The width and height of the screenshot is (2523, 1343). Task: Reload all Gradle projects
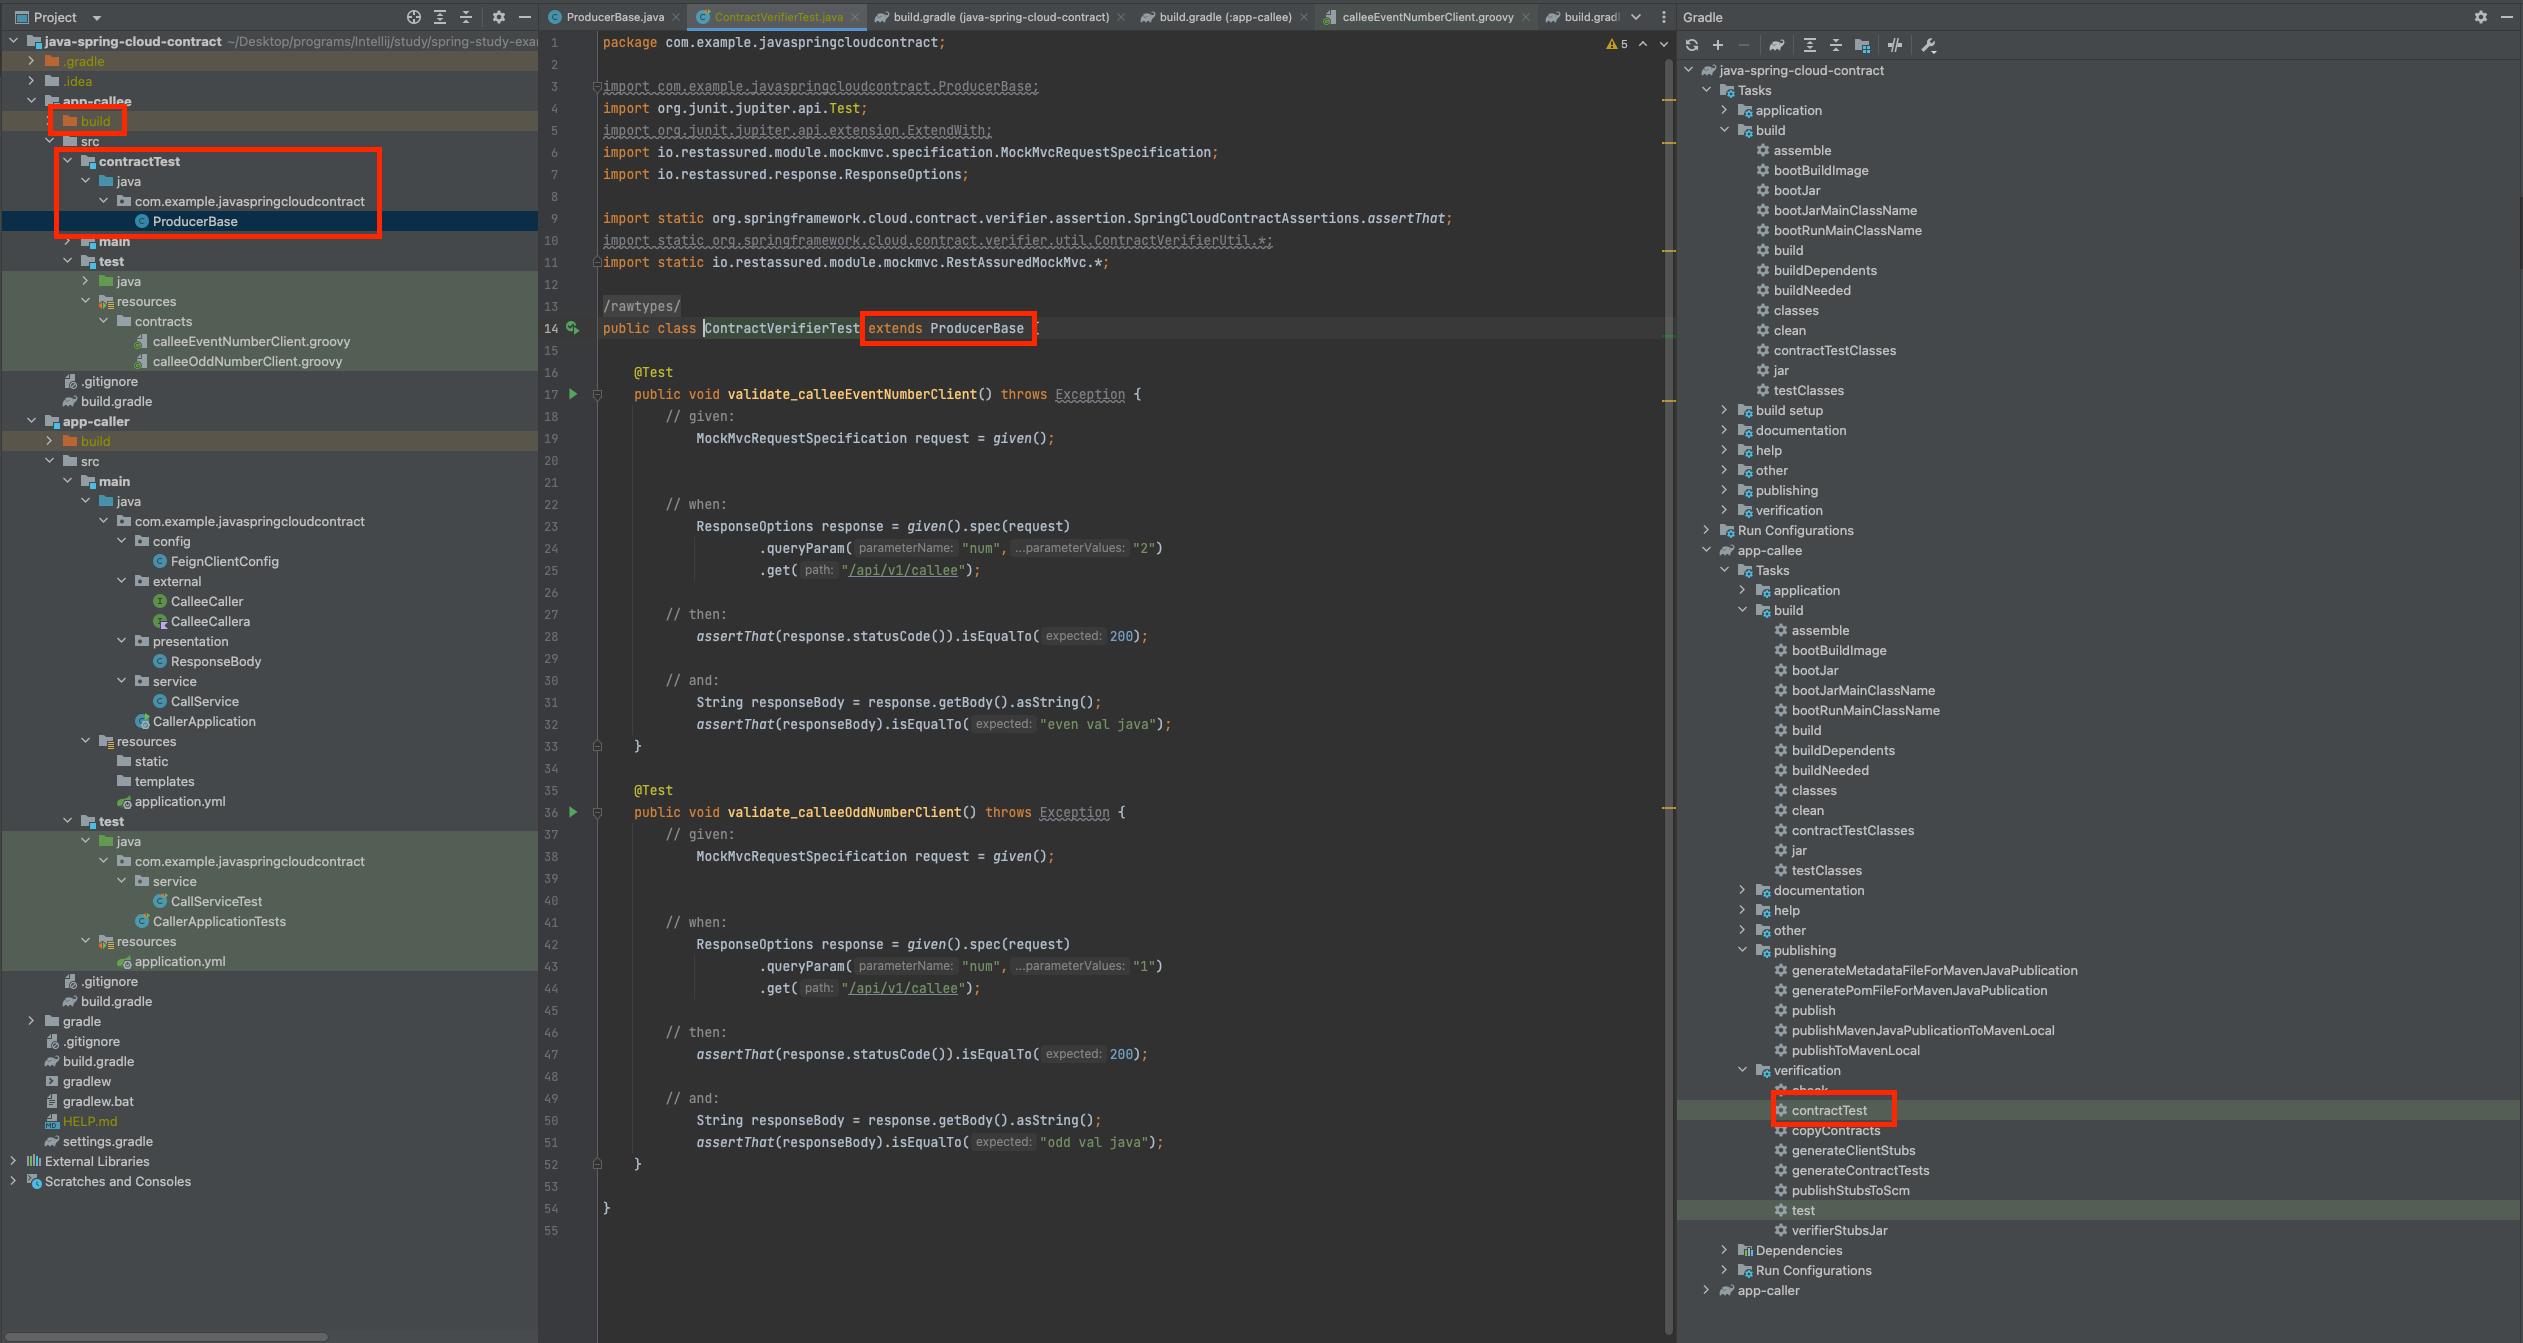point(1691,45)
